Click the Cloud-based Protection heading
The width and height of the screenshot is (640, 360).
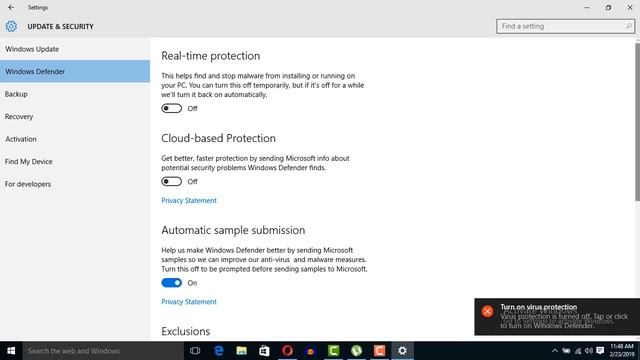[218, 138]
